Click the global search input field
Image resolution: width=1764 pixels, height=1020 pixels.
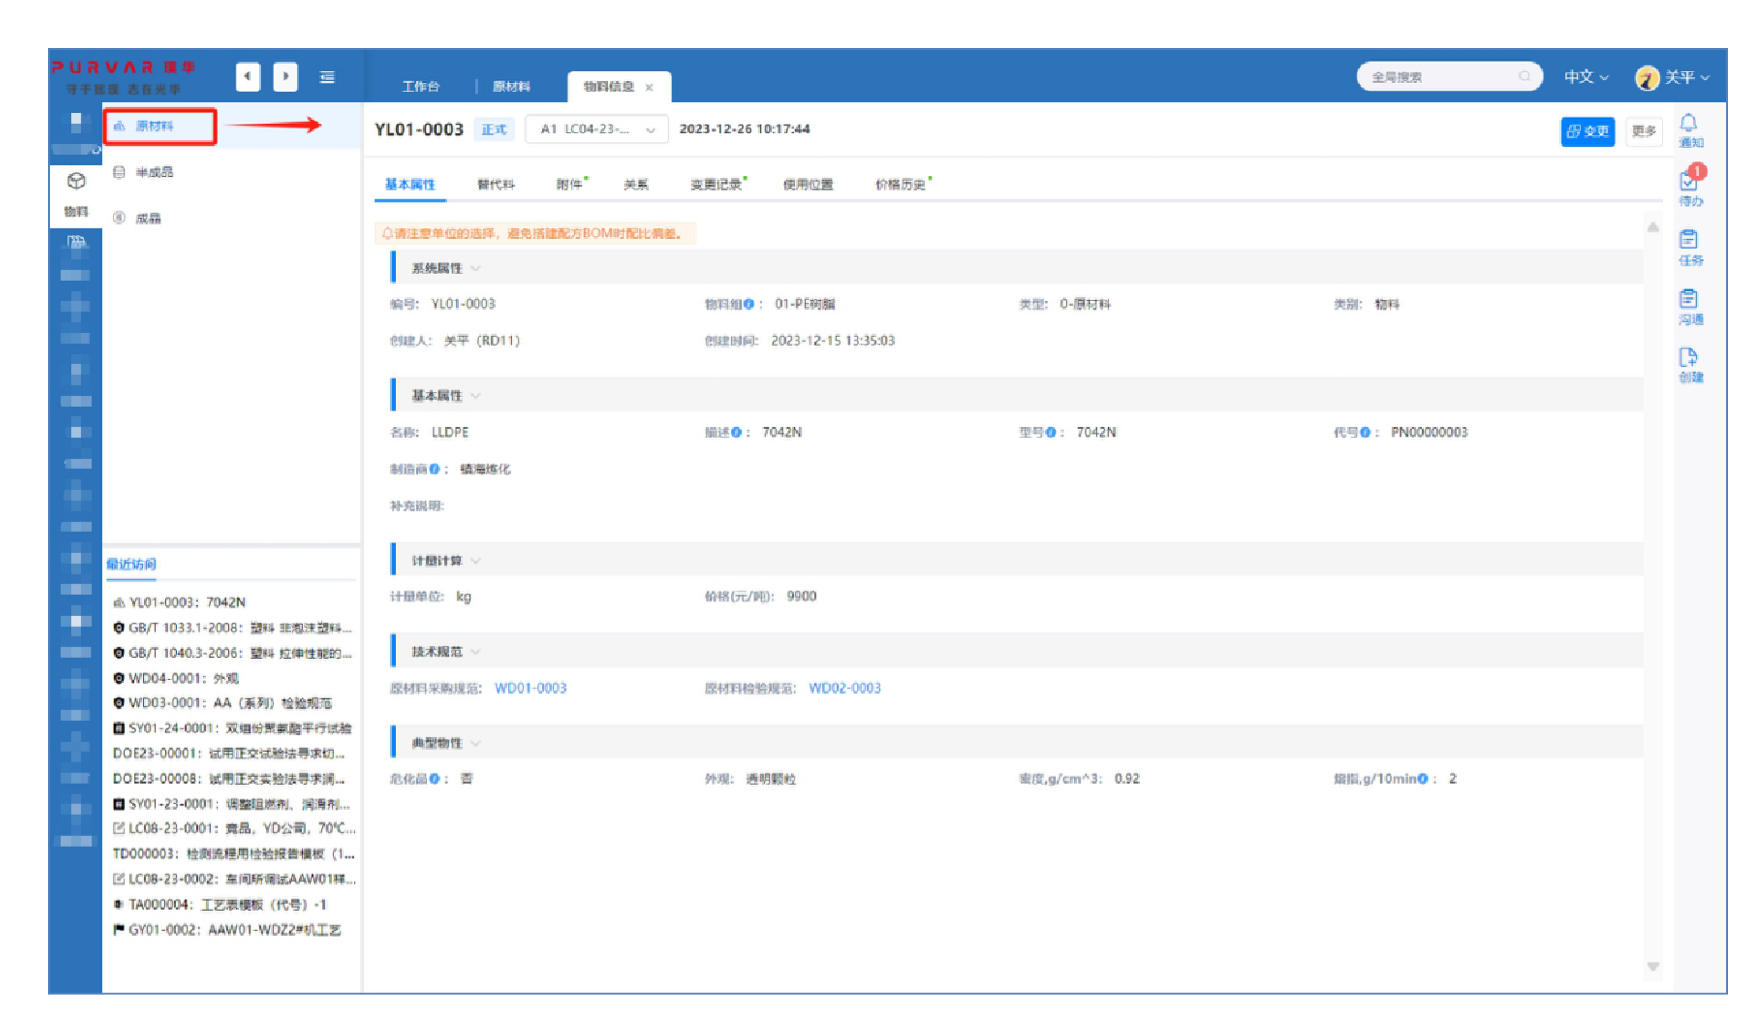tap(1440, 77)
